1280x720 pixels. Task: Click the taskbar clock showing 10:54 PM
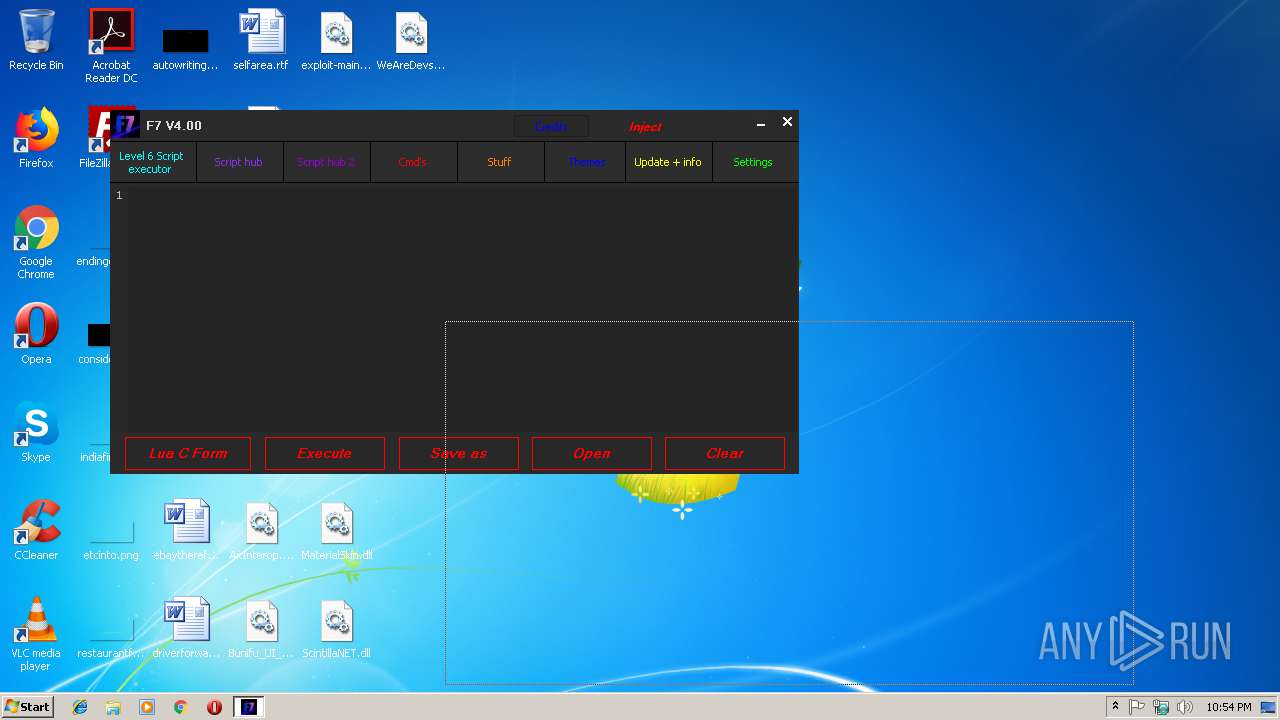point(1228,707)
